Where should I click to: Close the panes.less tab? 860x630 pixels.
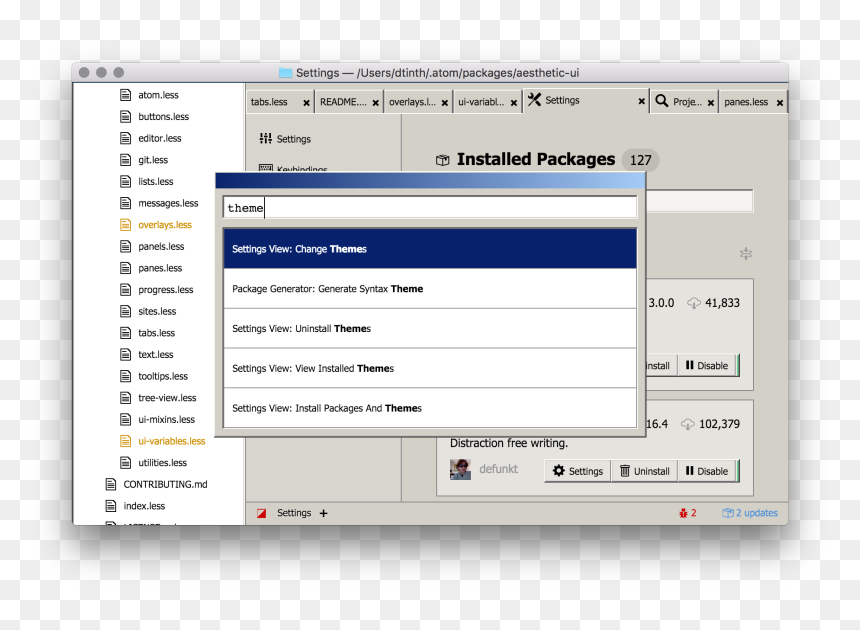[779, 103]
